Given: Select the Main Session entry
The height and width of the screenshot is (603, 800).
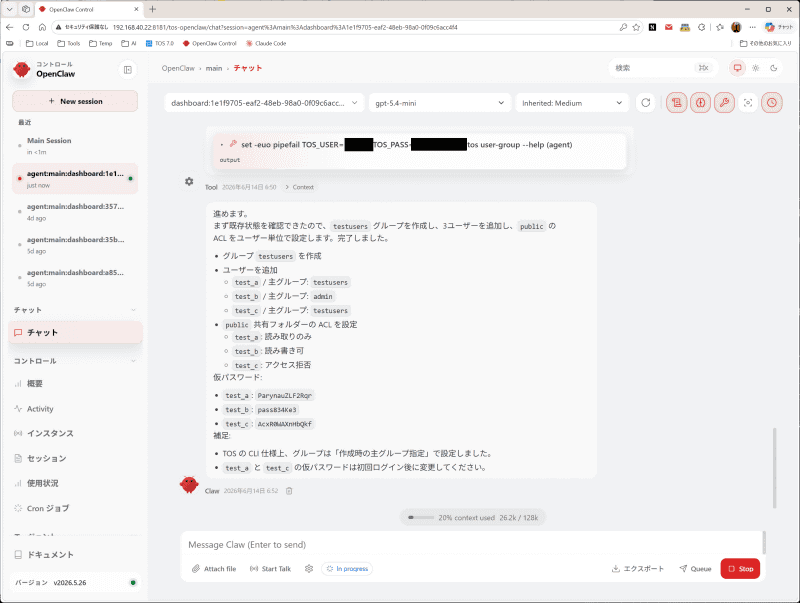Looking at the screenshot, I should click(x=75, y=146).
